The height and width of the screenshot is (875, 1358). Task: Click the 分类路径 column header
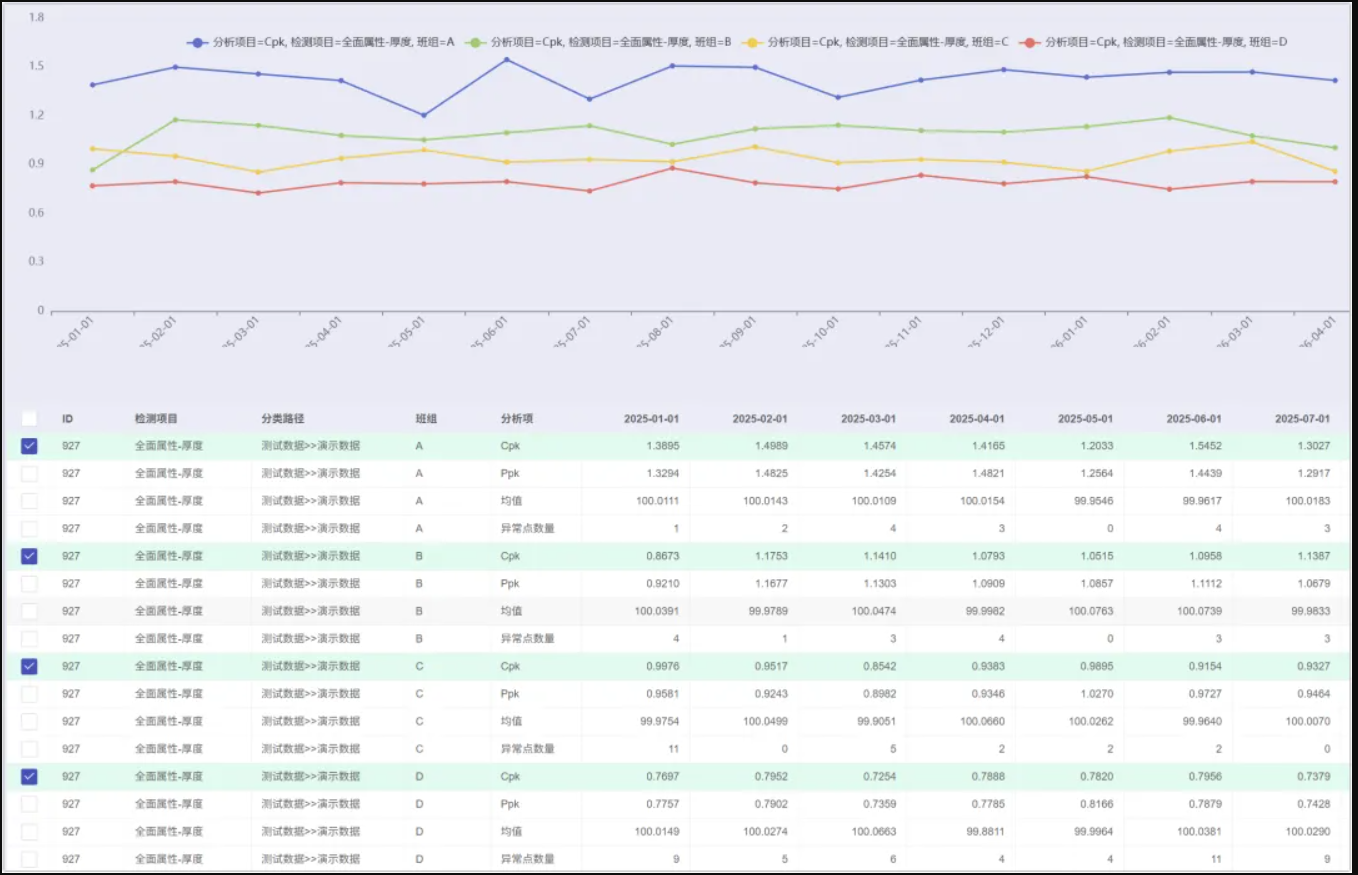click(x=282, y=419)
